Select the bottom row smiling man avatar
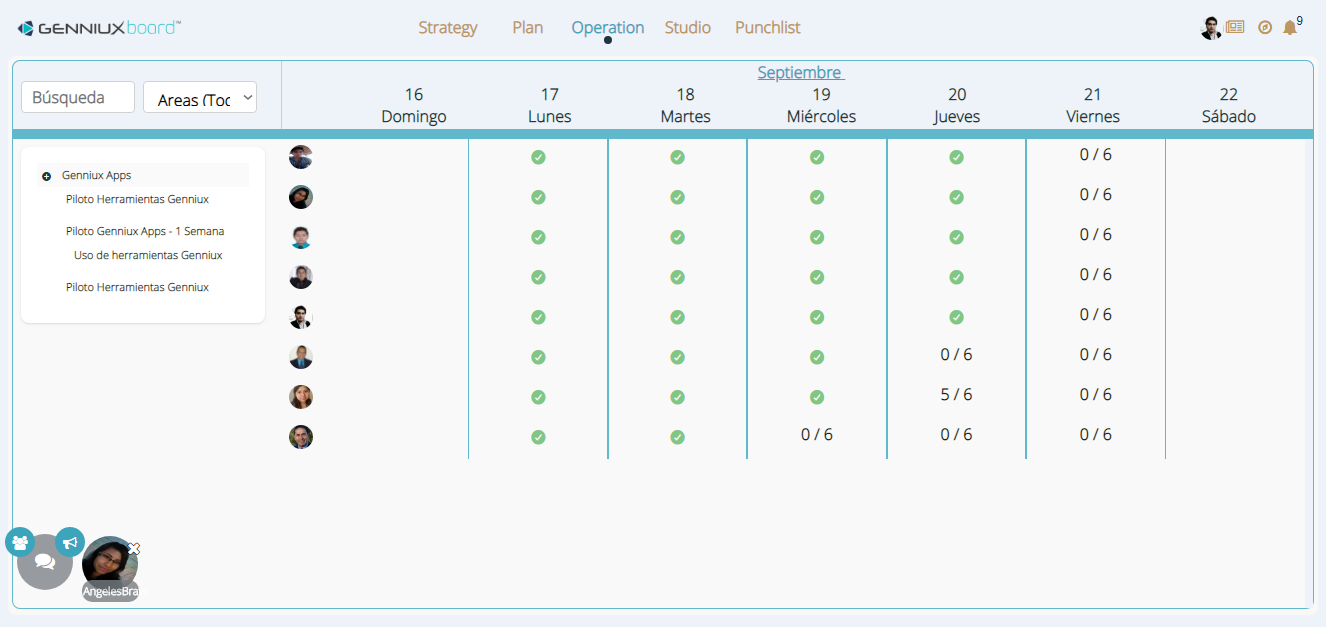The width and height of the screenshot is (1326, 627). pyautogui.click(x=301, y=437)
